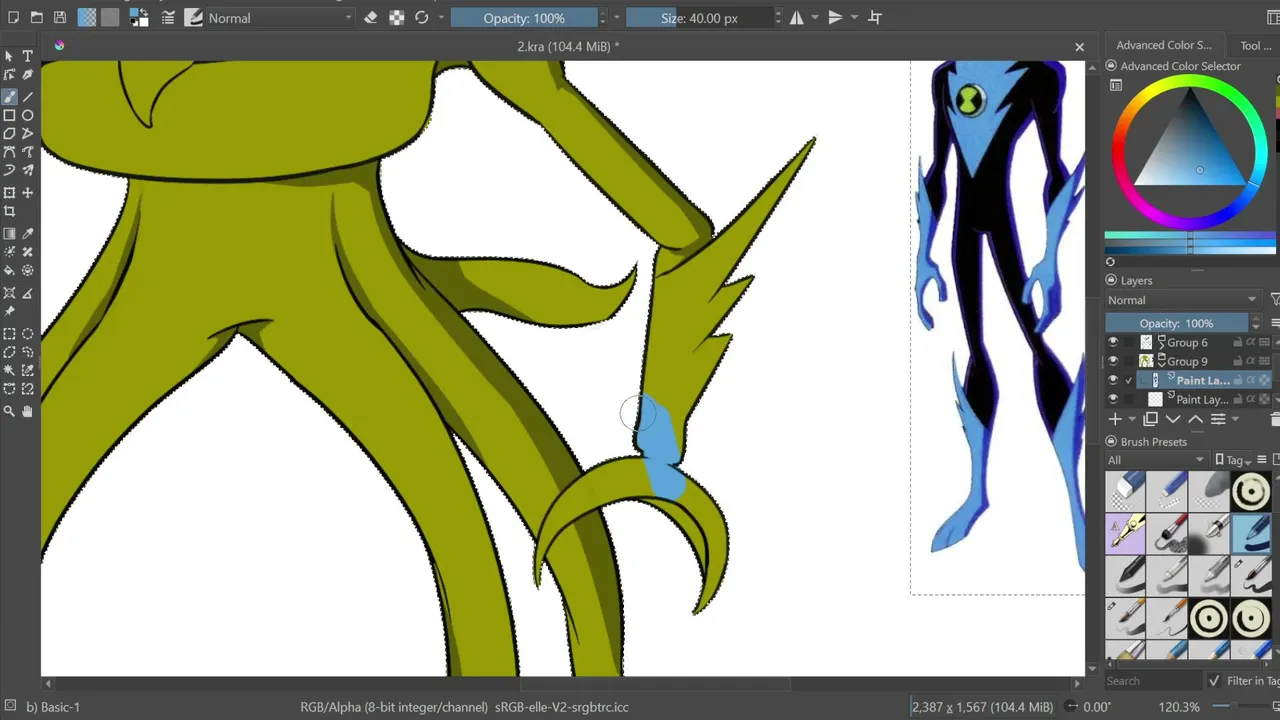Activate the Freehand Brush tool

[x=10, y=97]
